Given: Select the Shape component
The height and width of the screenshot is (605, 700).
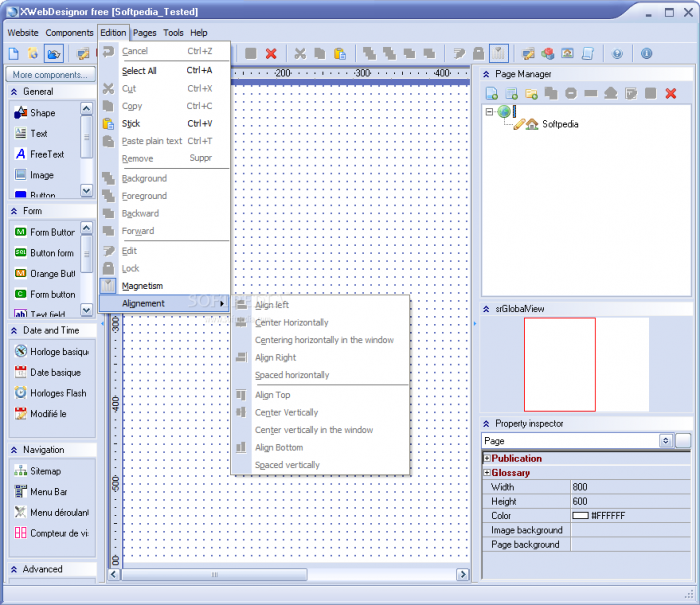Looking at the screenshot, I should pyautogui.click(x=42, y=113).
